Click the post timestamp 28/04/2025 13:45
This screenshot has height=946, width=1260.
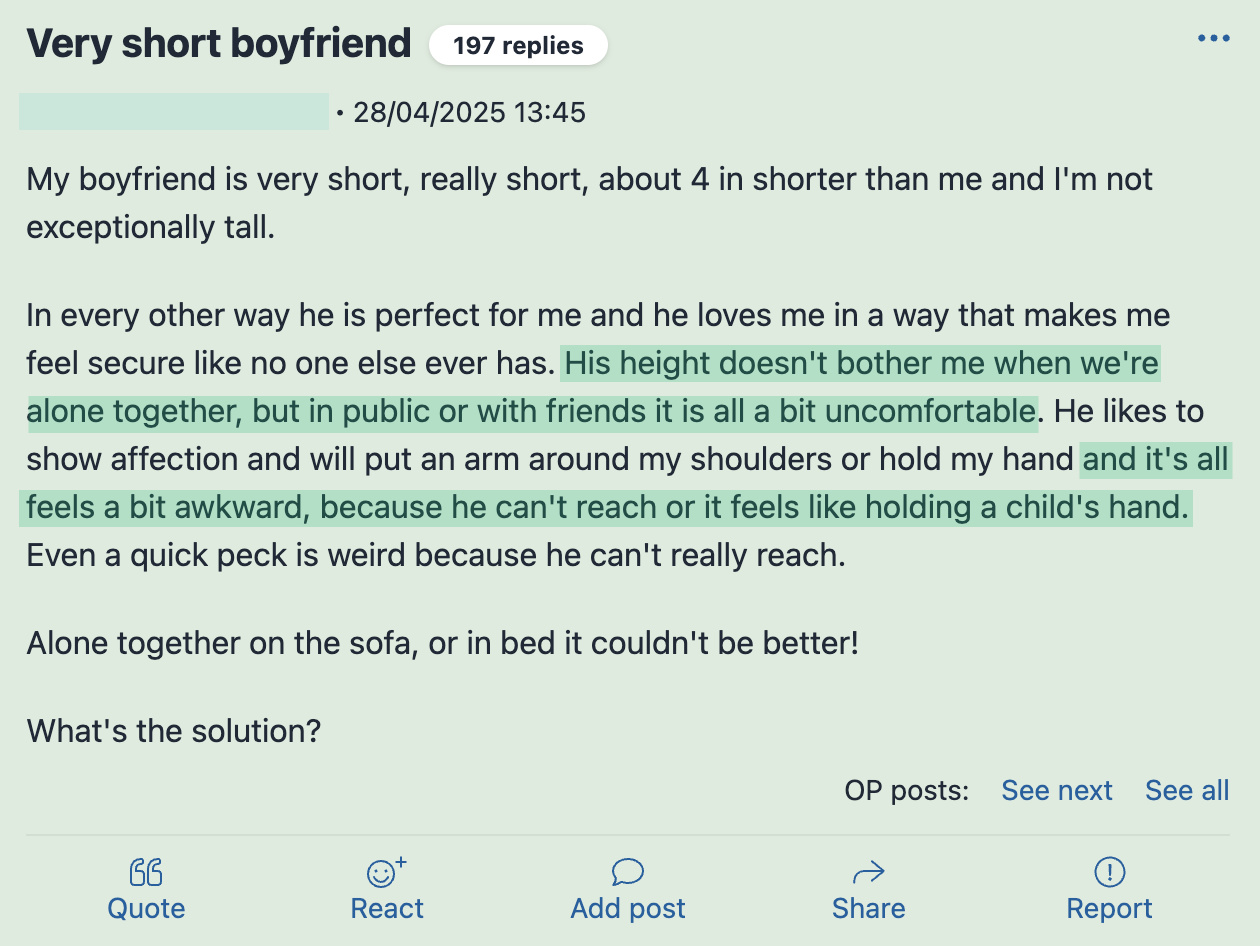(x=469, y=112)
